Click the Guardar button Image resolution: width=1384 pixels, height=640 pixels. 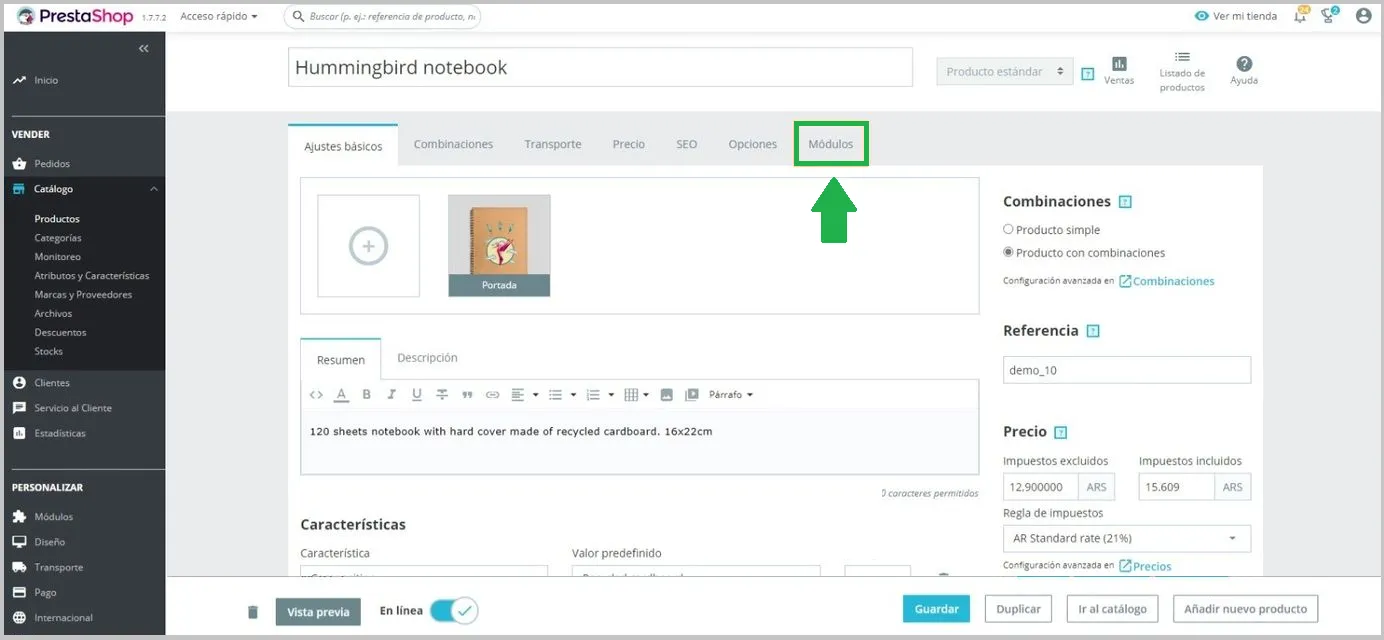(x=937, y=609)
